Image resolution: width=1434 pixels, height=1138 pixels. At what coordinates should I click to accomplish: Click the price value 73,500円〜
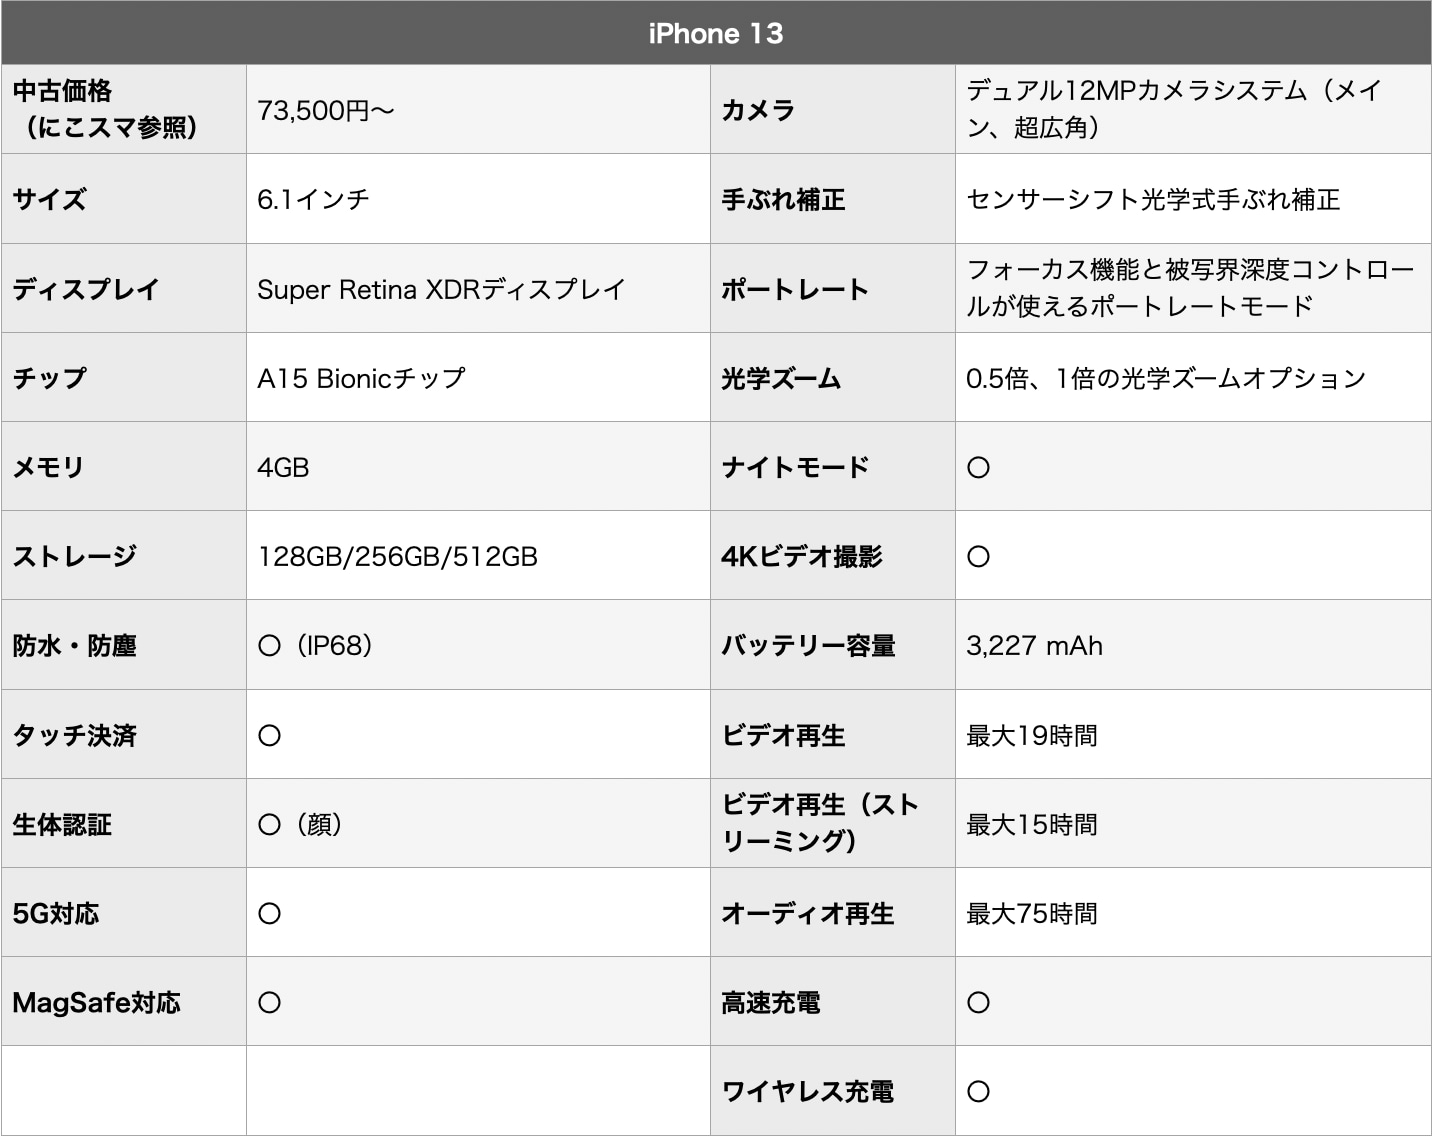click(x=326, y=110)
